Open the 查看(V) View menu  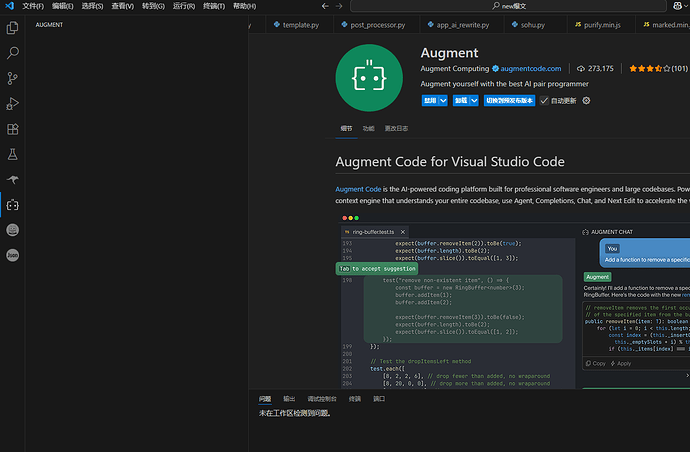click(x=122, y=6)
